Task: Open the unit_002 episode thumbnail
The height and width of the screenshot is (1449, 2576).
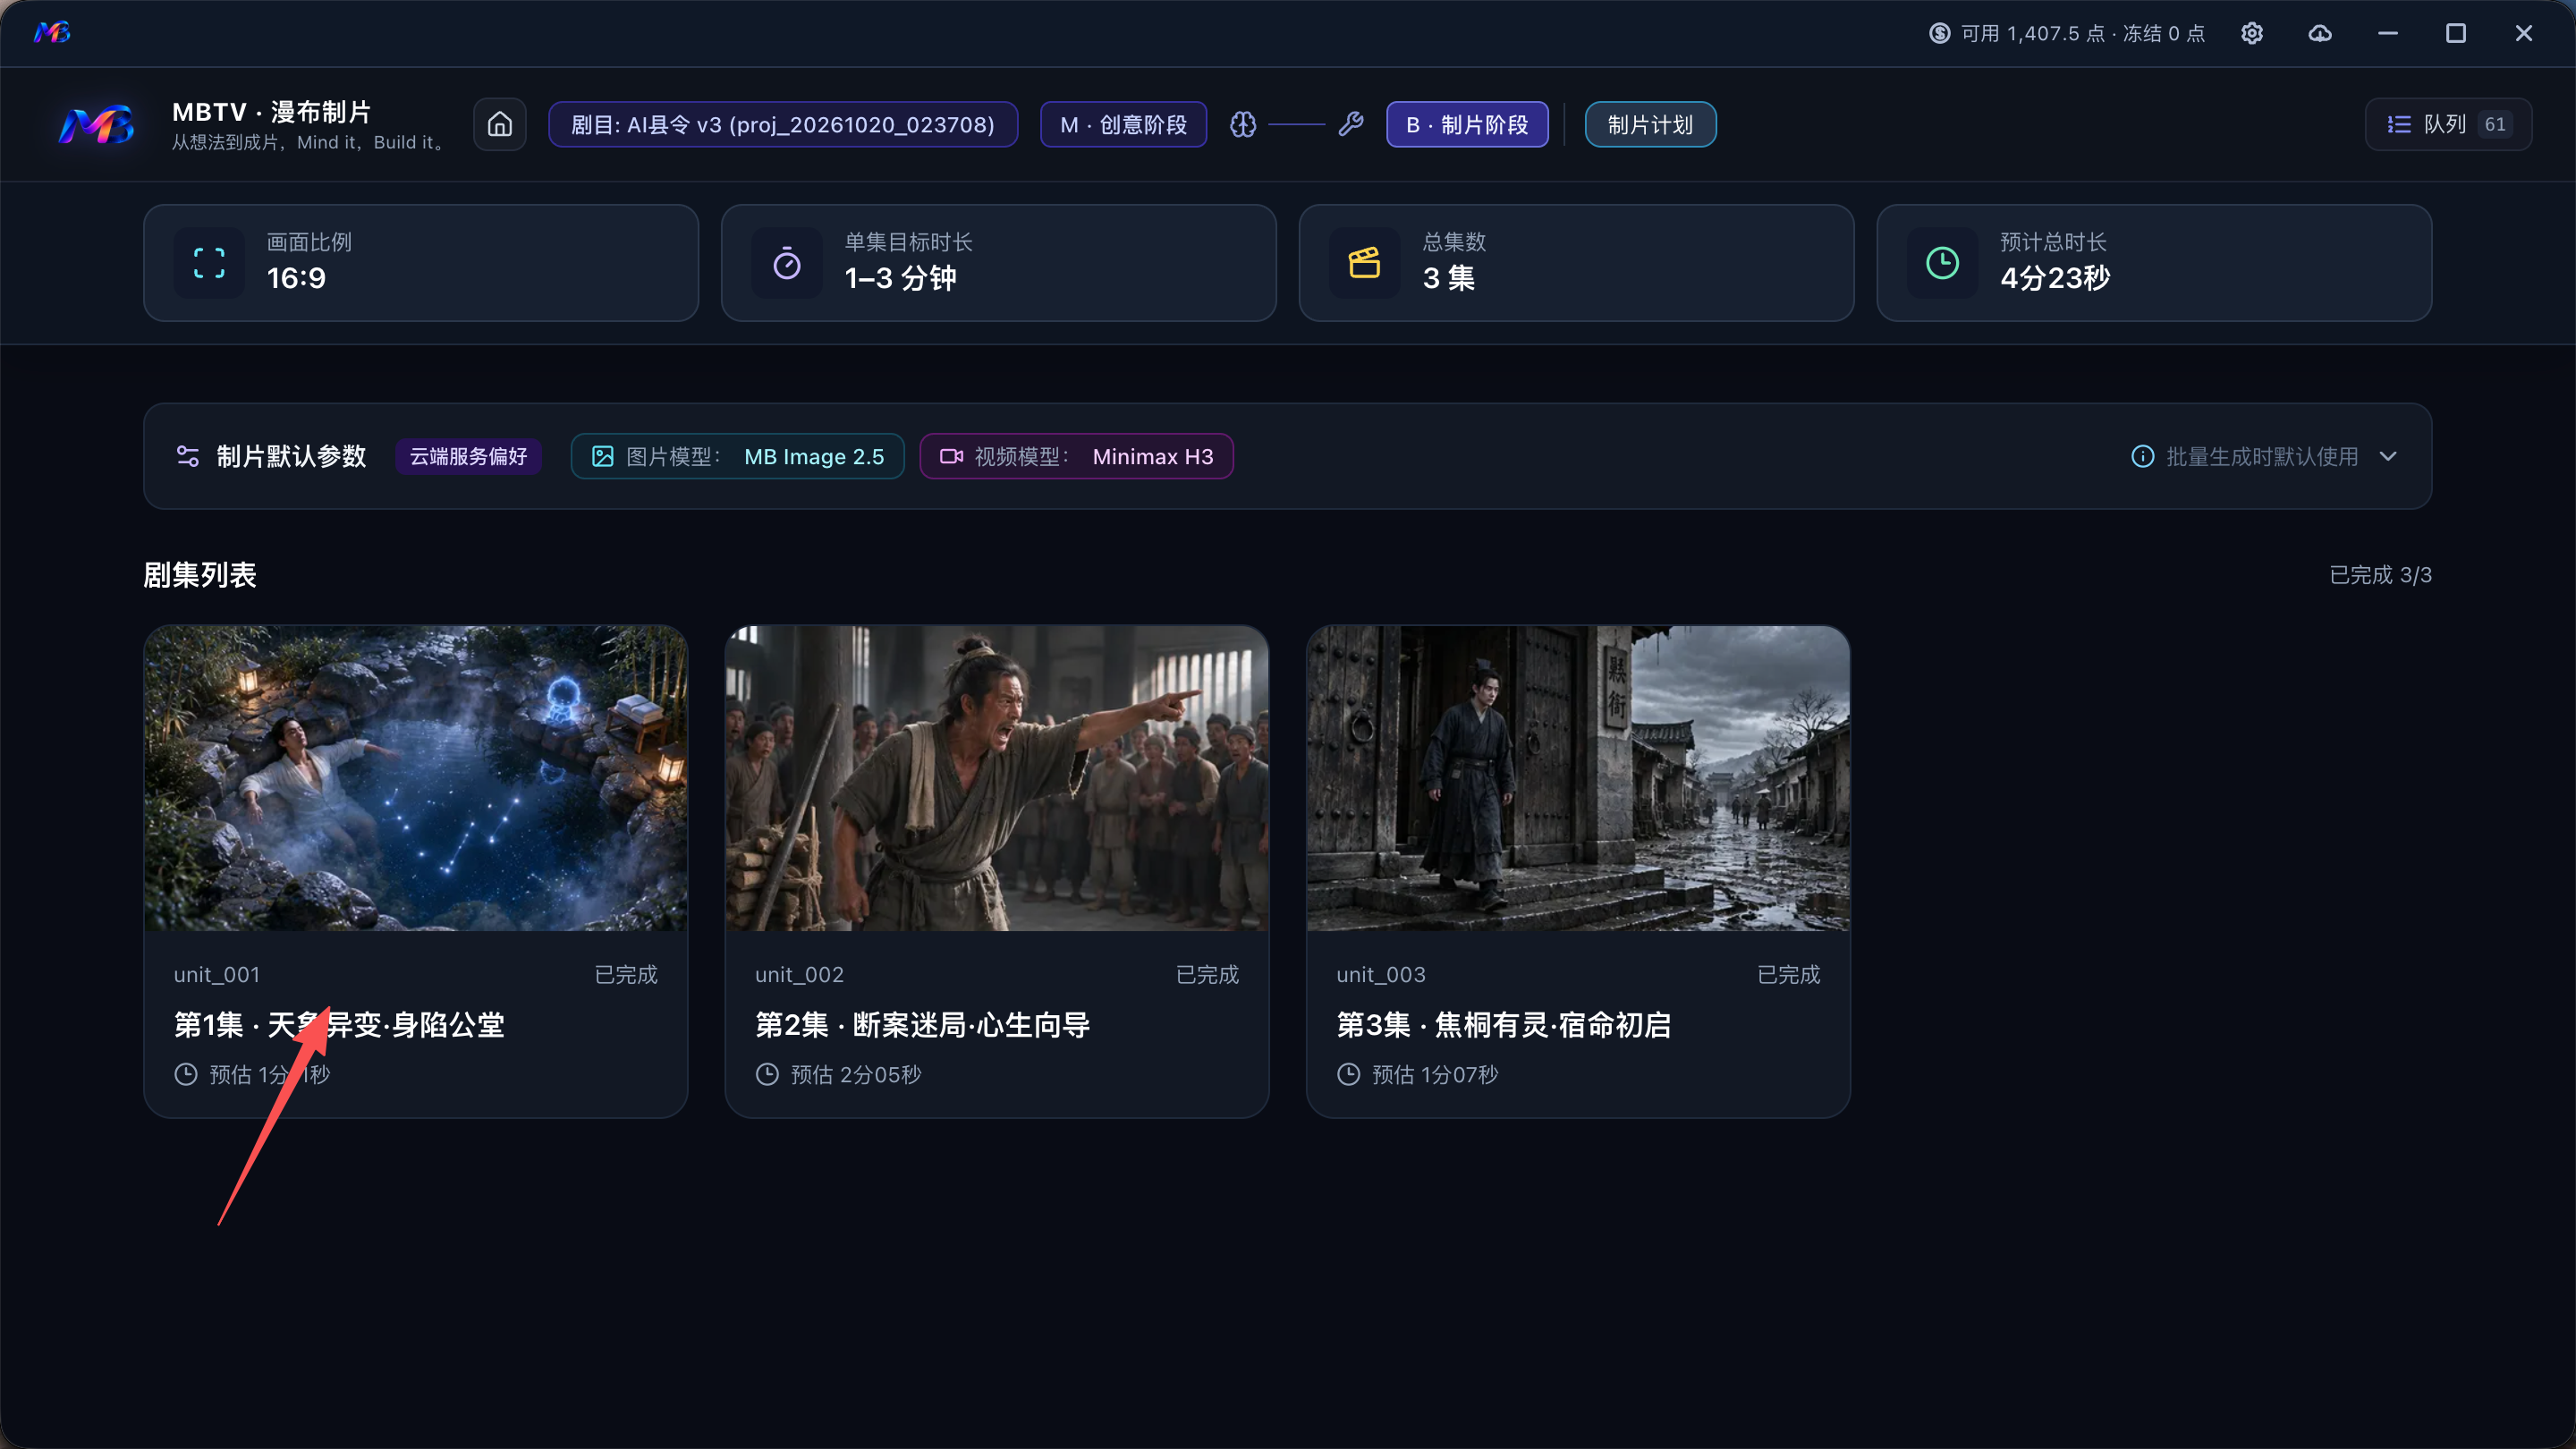Action: pos(997,779)
